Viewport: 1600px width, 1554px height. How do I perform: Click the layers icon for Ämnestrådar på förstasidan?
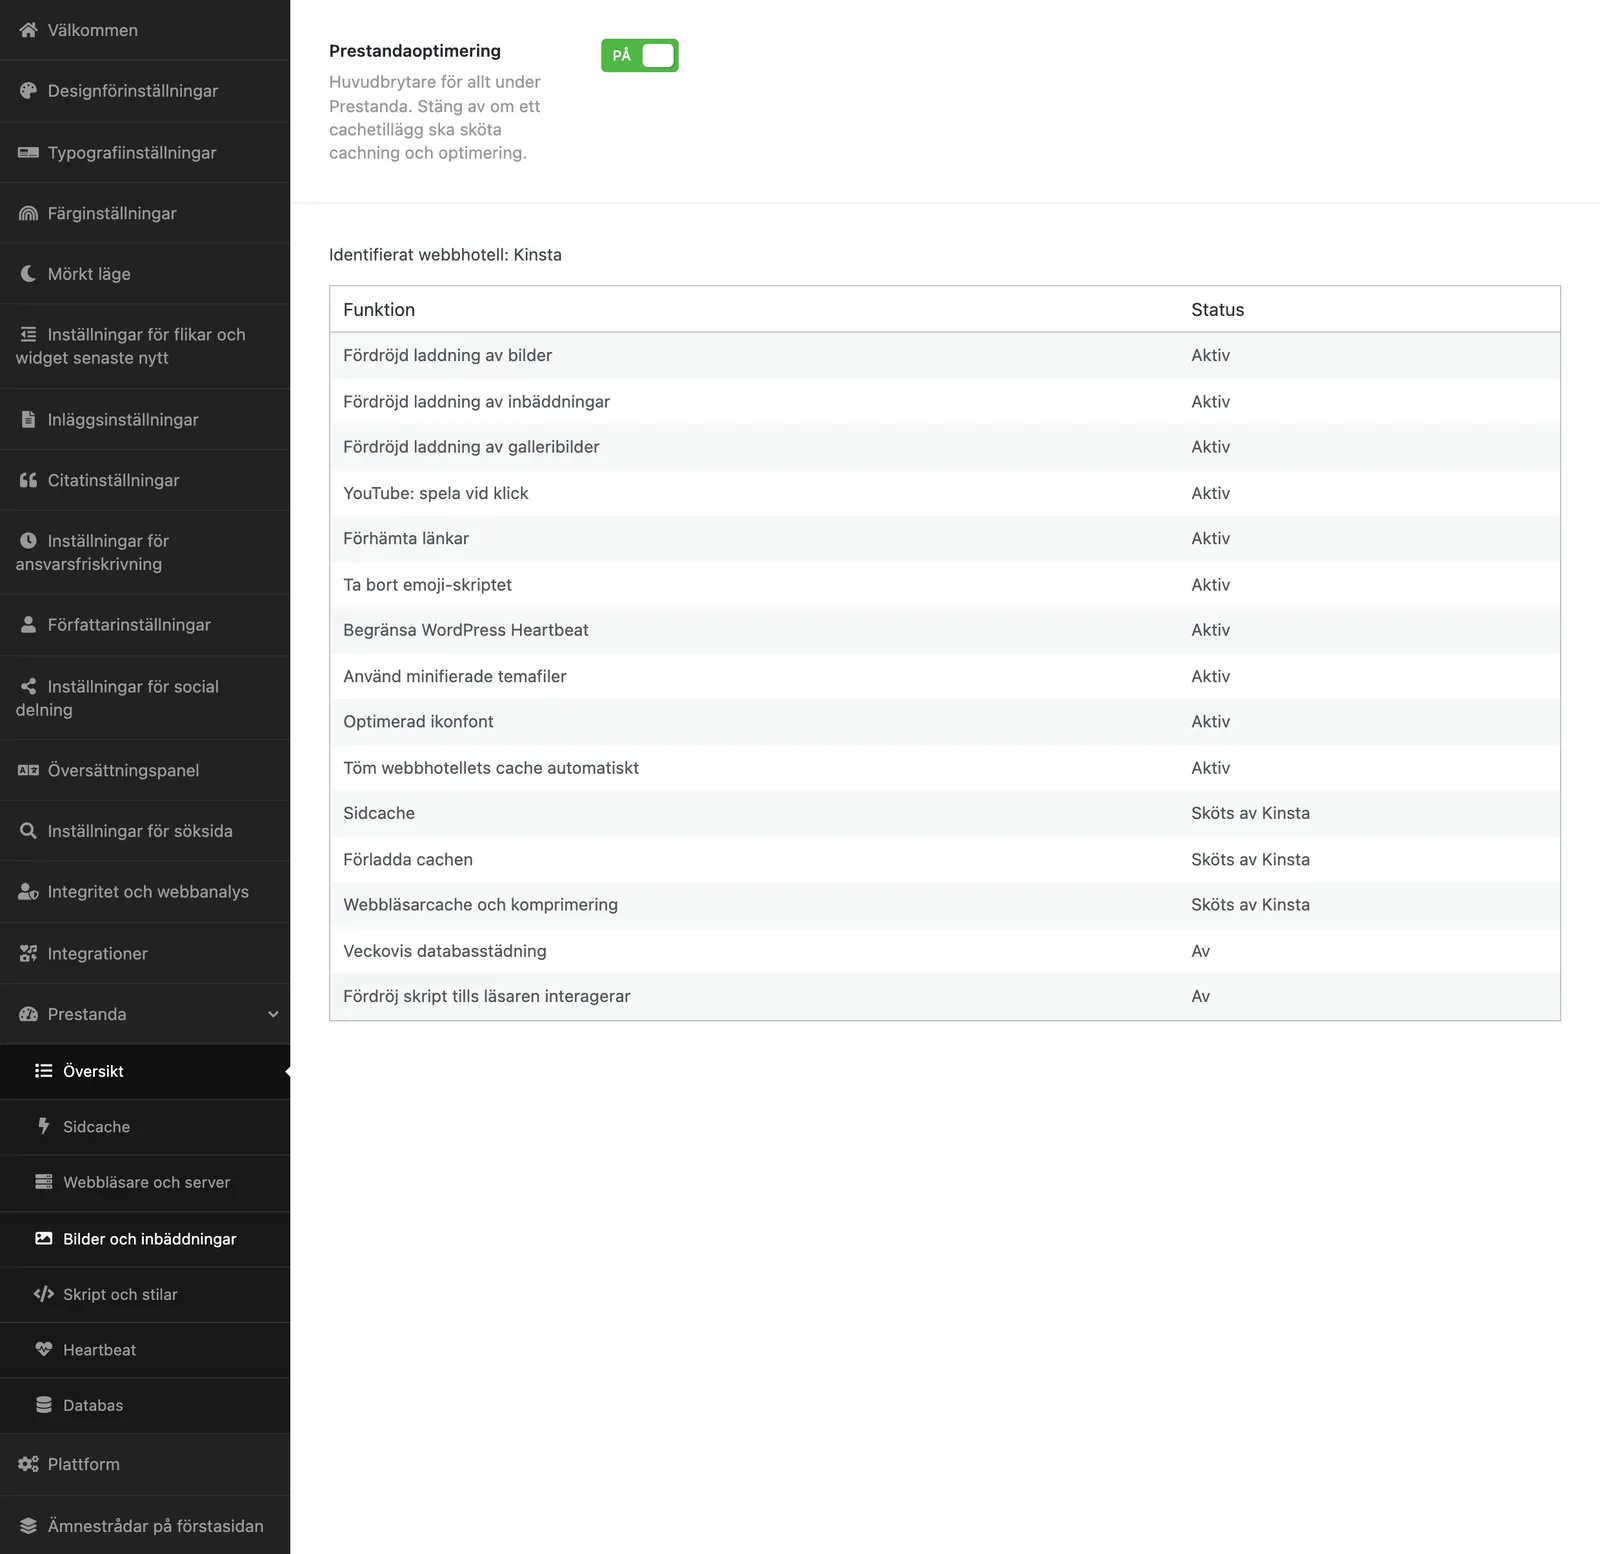(28, 1526)
